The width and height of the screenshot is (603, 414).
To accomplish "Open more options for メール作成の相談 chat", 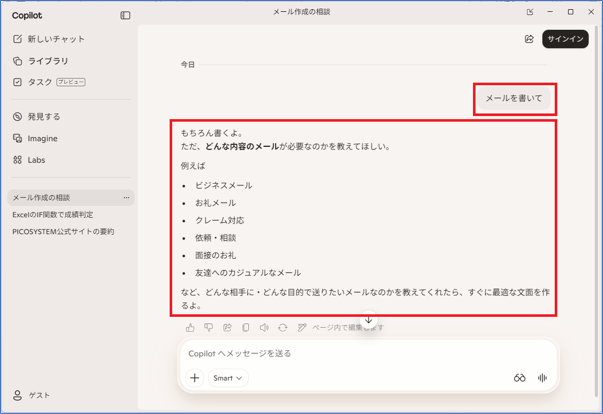I will (126, 198).
